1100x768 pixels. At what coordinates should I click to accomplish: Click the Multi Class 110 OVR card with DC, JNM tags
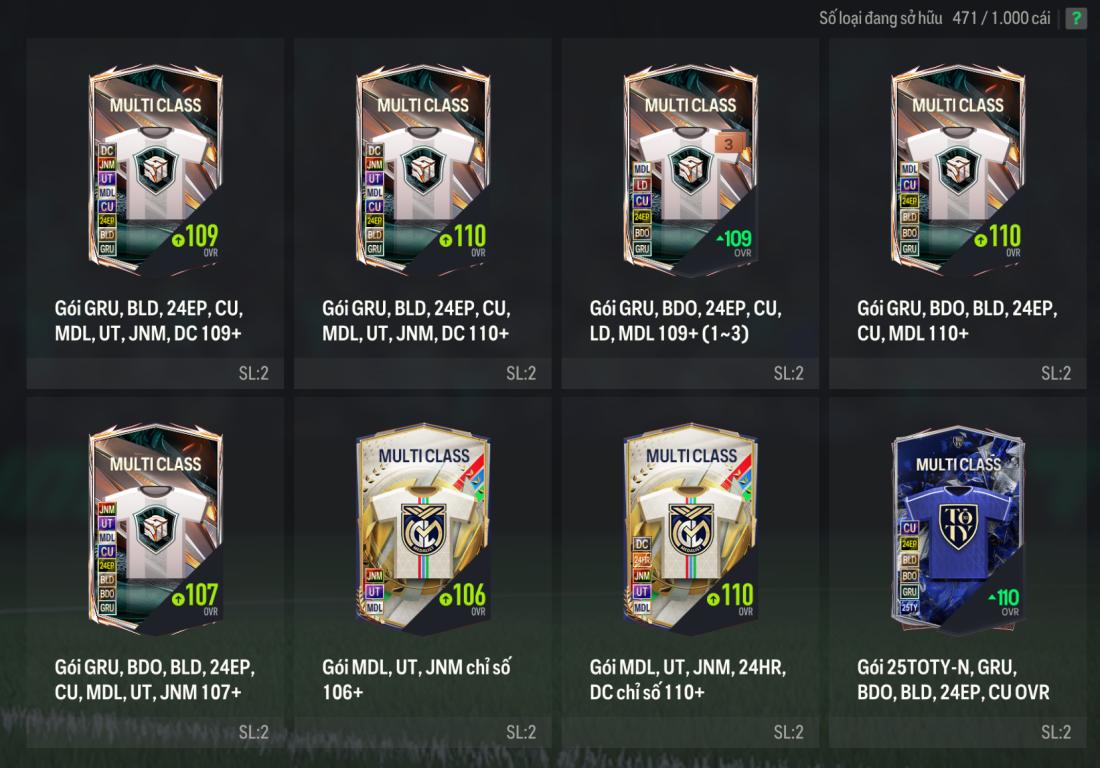pos(423,171)
